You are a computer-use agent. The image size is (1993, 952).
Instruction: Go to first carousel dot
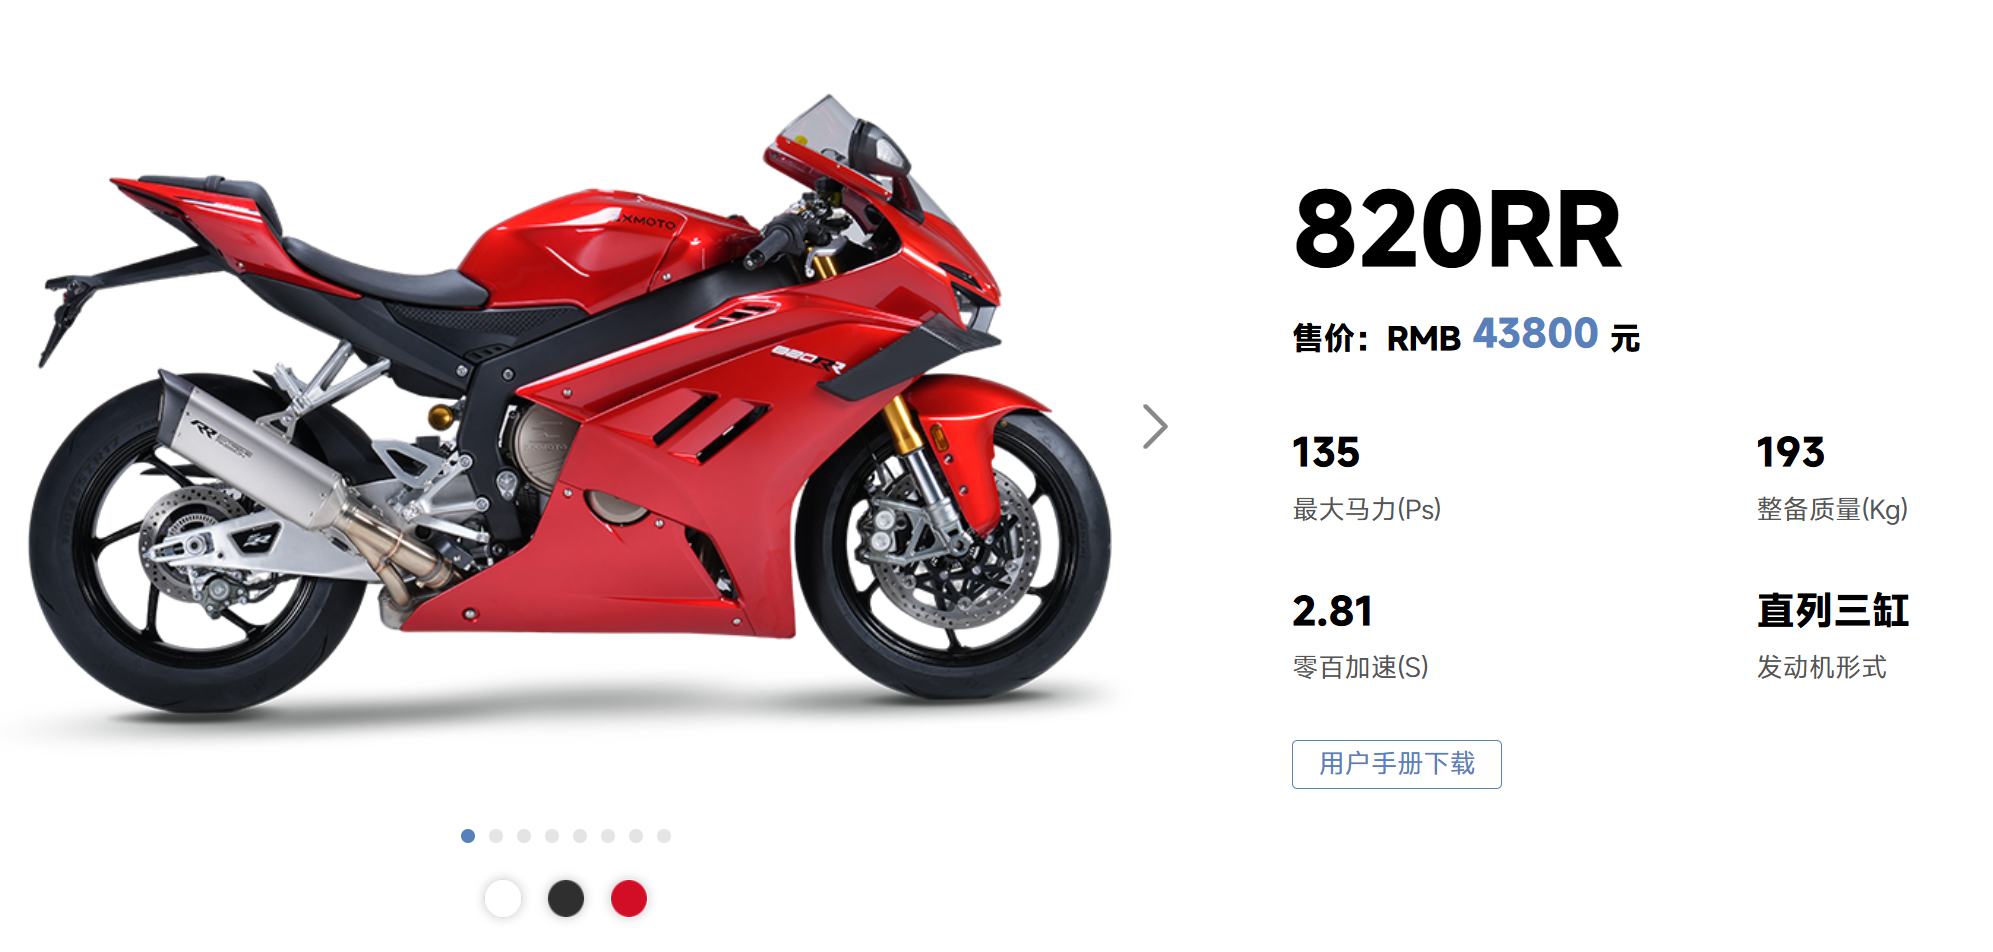tap(468, 836)
